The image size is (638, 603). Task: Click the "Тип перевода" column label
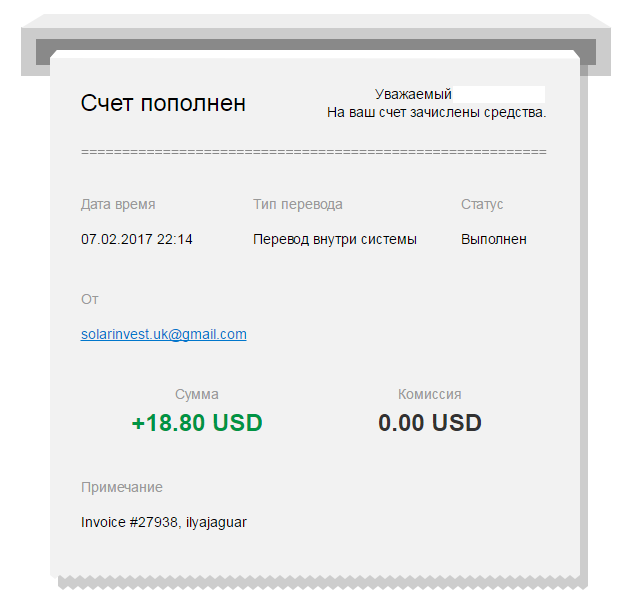298,204
